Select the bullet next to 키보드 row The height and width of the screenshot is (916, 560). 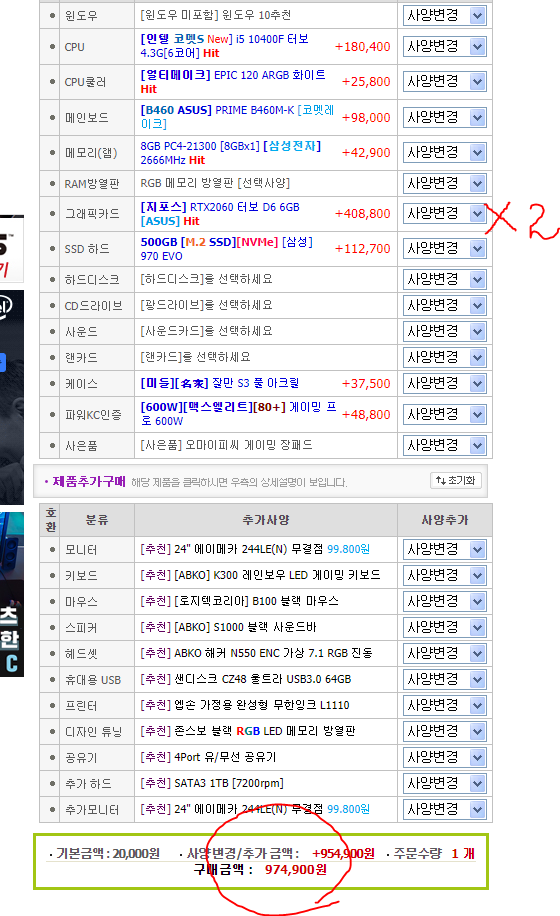click(x=53, y=575)
